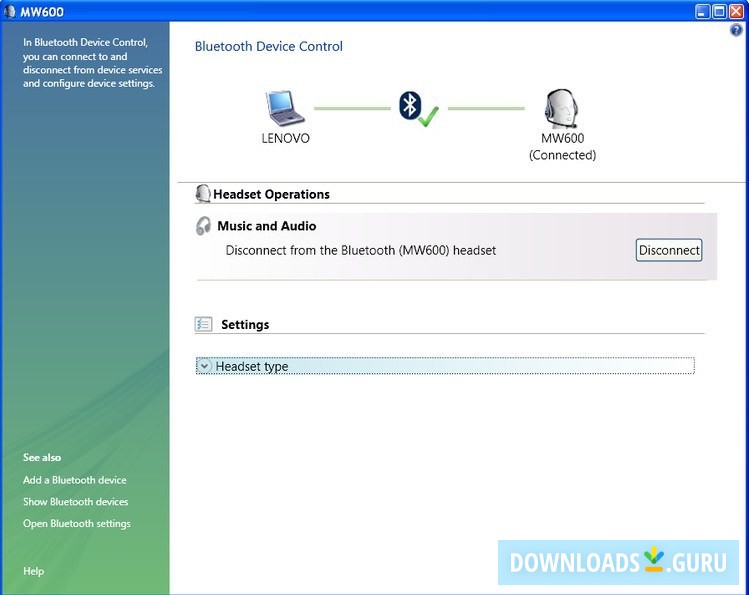Click the MW600 (Connected) label
This screenshot has height=595, width=749.
click(562, 147)
